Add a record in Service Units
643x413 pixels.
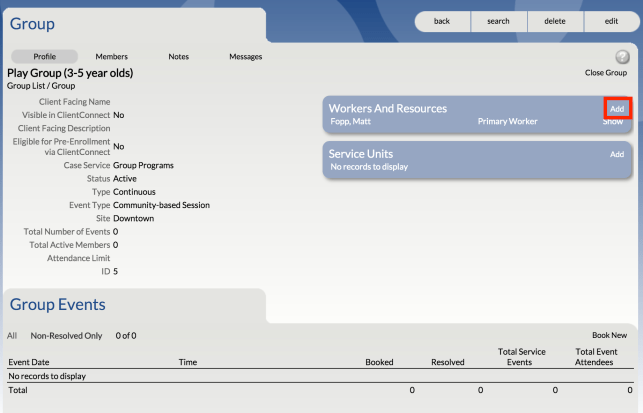click(617, 154)
